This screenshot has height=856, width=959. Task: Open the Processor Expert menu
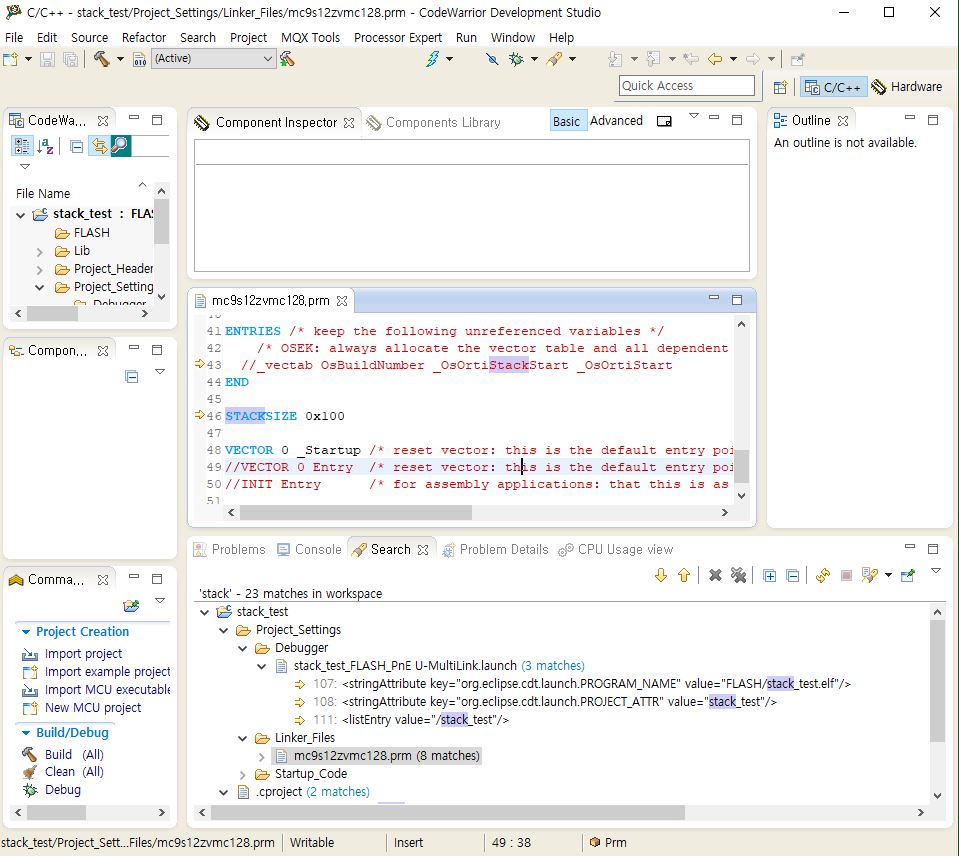tap(398, 37)
